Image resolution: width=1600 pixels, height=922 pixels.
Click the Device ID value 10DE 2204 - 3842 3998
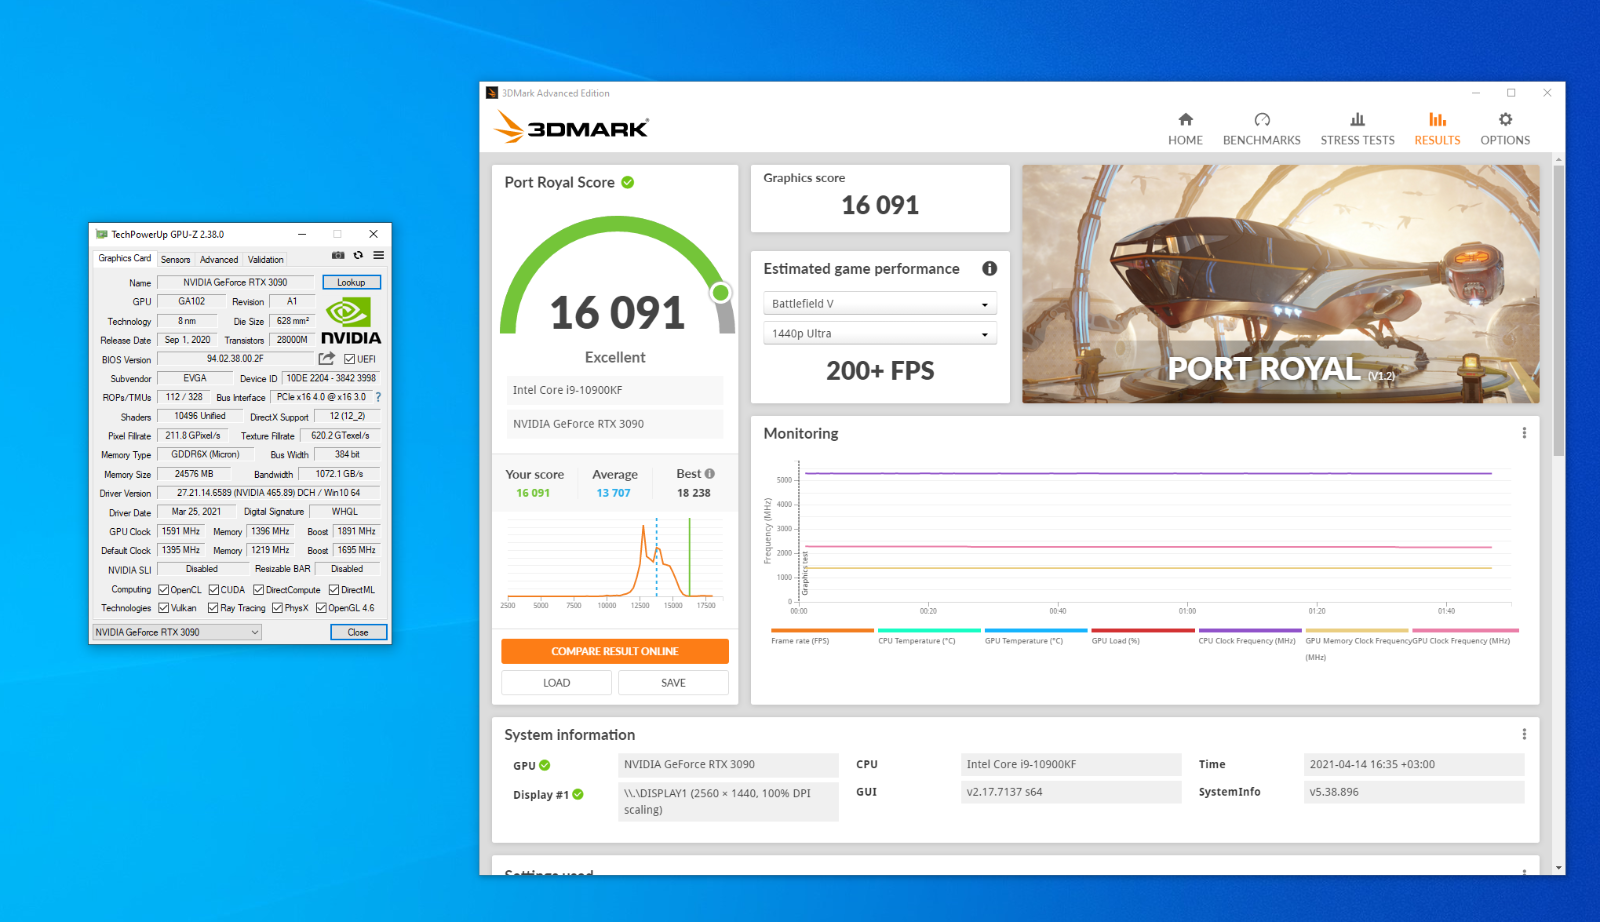(331, 378)
